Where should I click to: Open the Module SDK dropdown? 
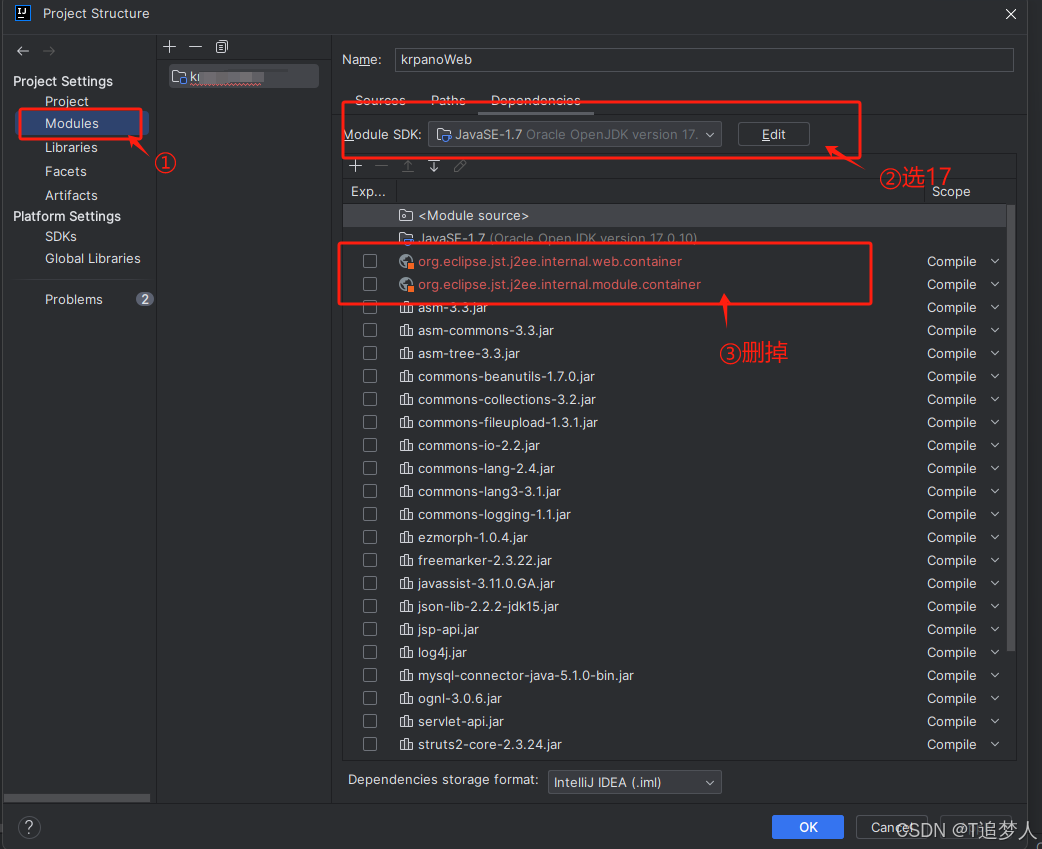[575, 134]
